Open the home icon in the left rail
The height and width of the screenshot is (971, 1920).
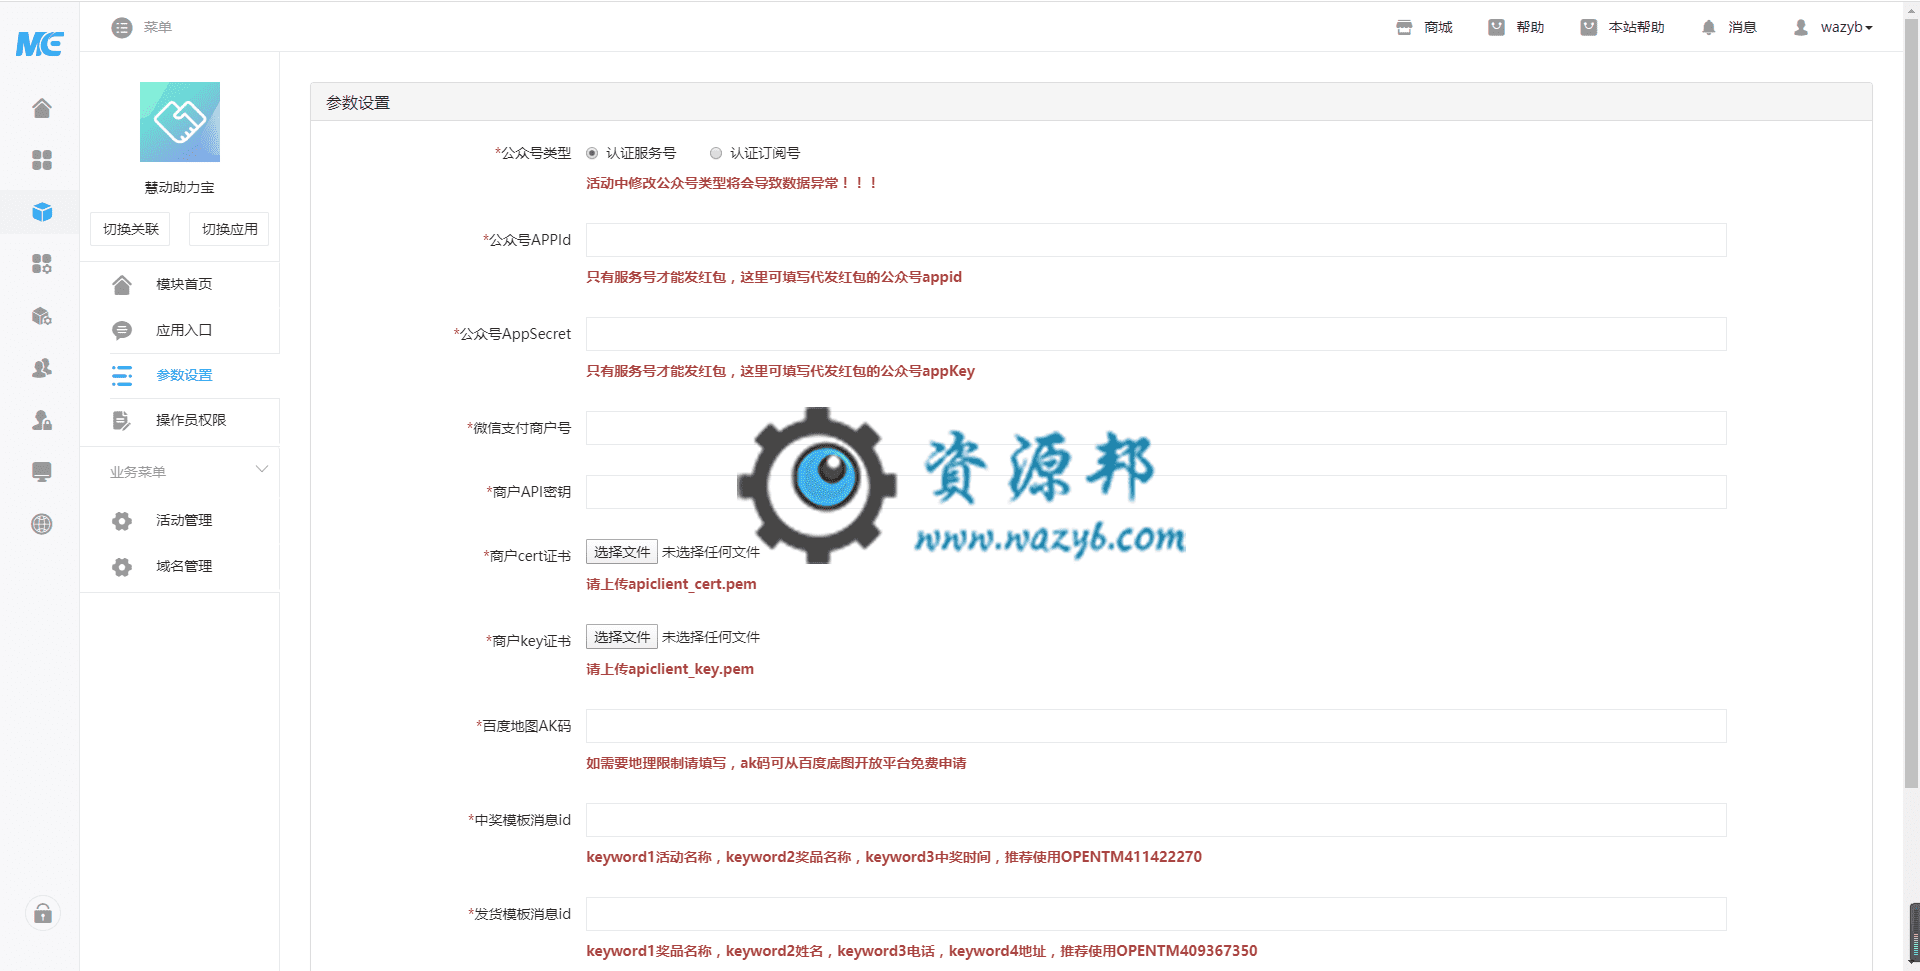tap(41, 108)
